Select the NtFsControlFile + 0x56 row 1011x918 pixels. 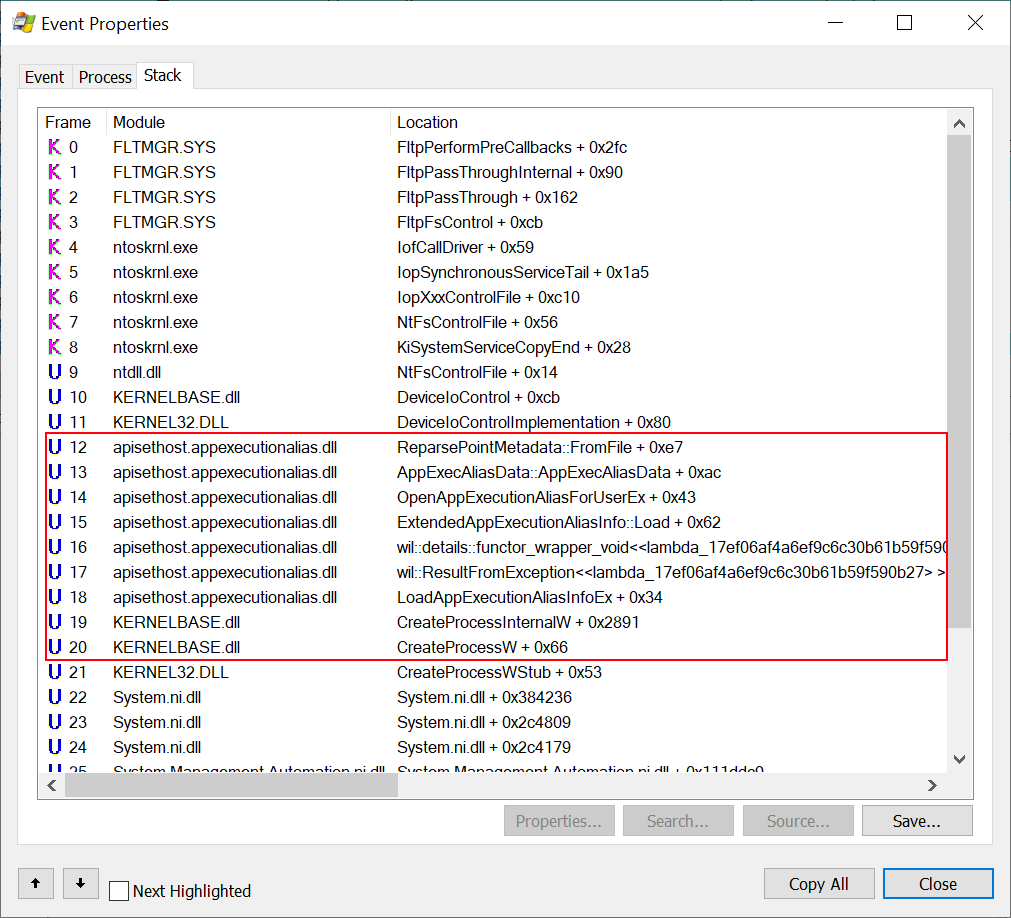[x=493, y=322]
